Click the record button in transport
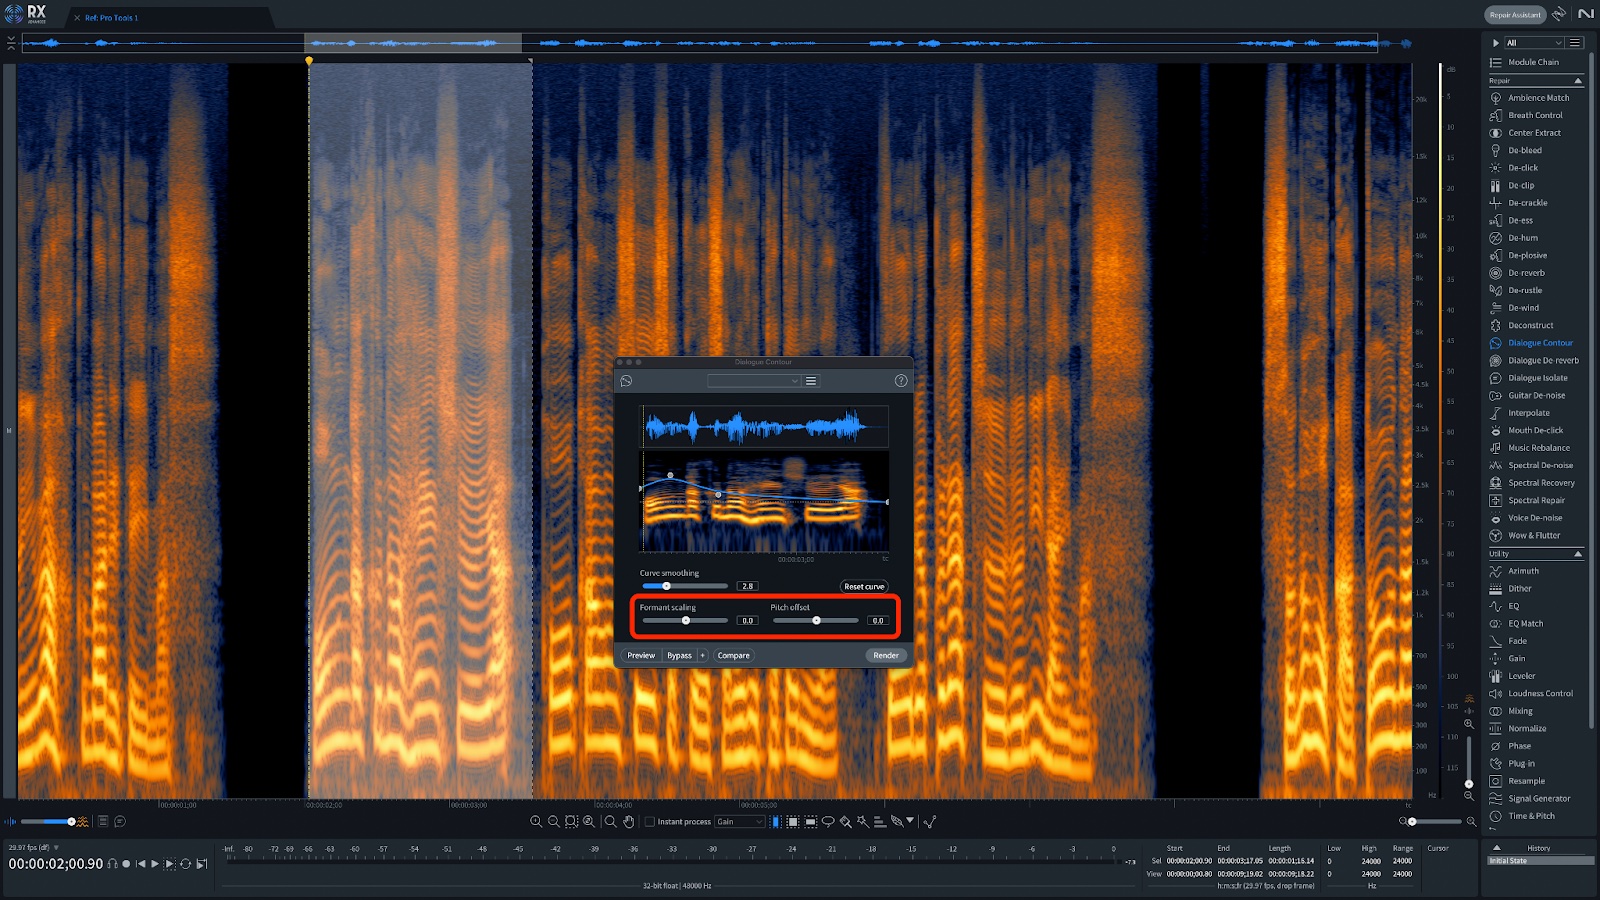The width and height of the screenshot is (1600, 900). point(126,864)
